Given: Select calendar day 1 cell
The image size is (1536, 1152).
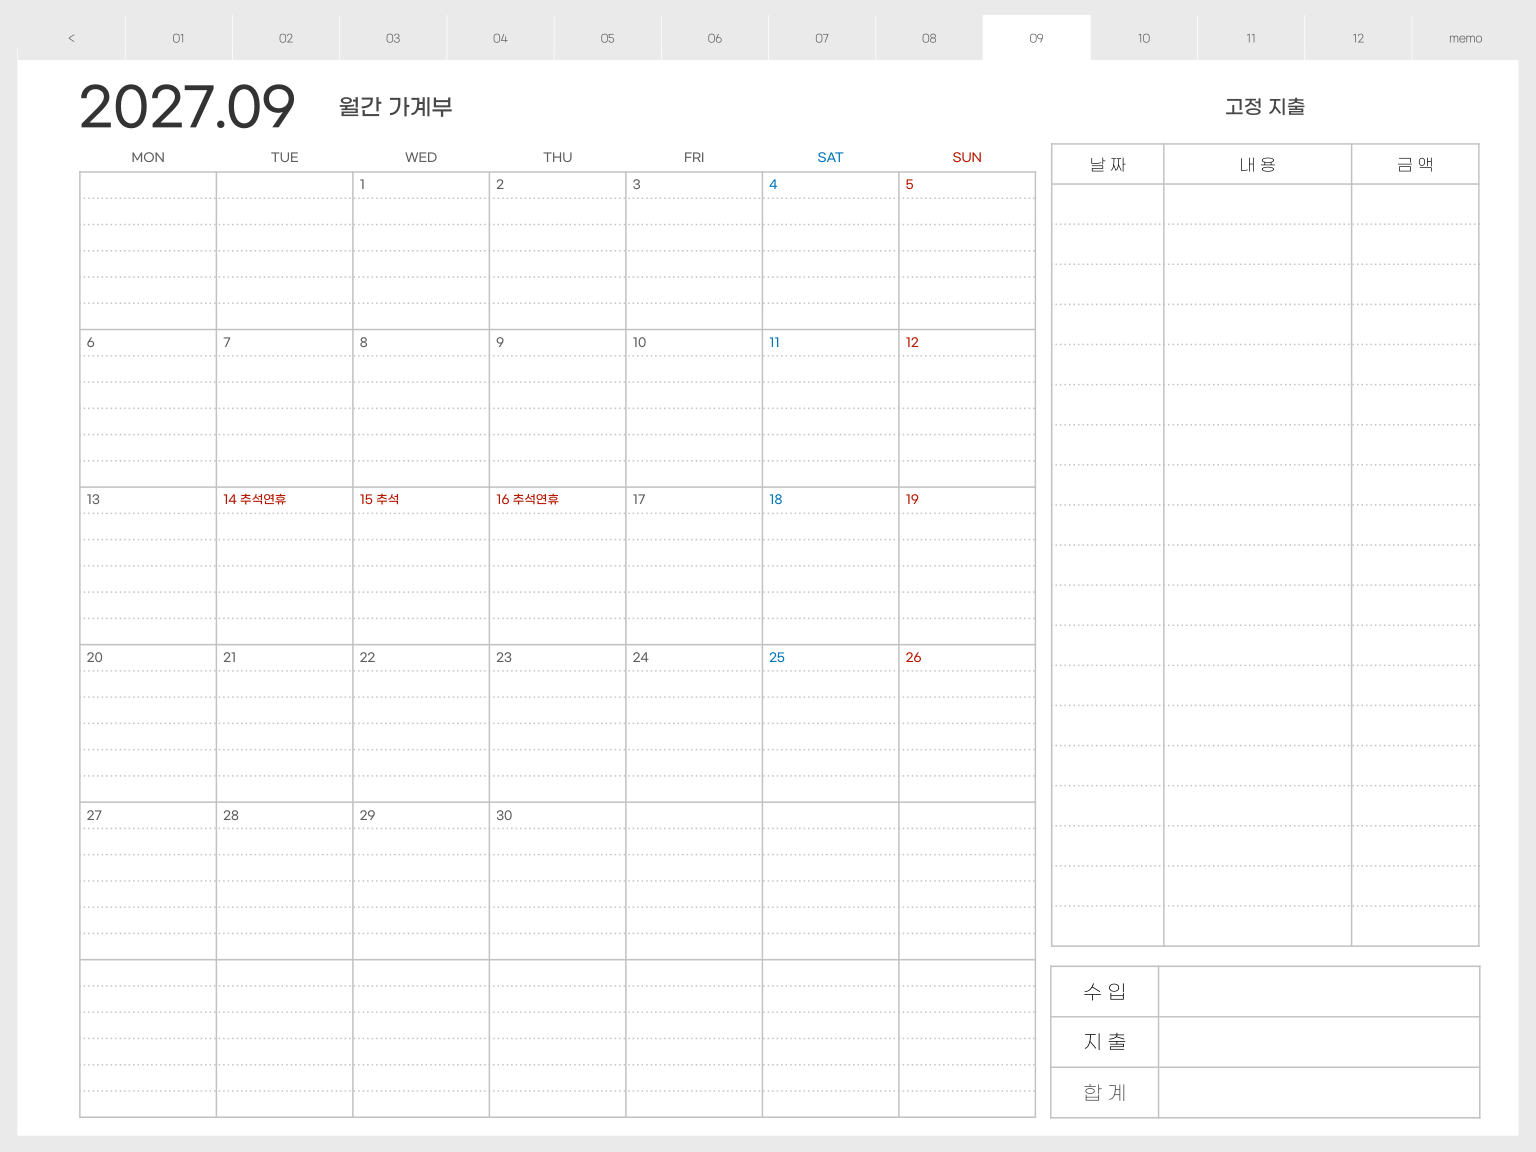Looking at the screenshot, I should coord(421,251).
